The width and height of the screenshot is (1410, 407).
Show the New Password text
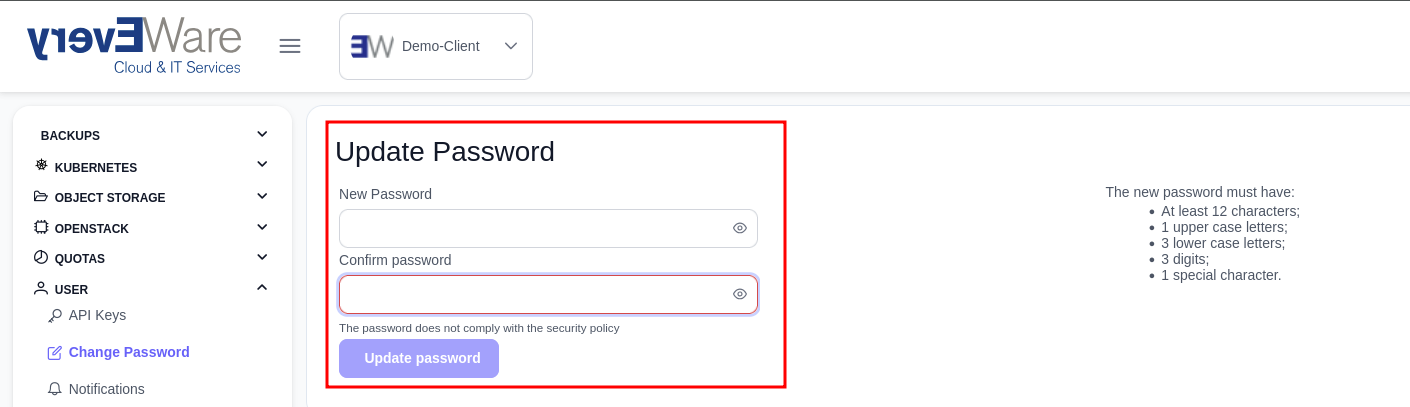[x=740, y=228]
